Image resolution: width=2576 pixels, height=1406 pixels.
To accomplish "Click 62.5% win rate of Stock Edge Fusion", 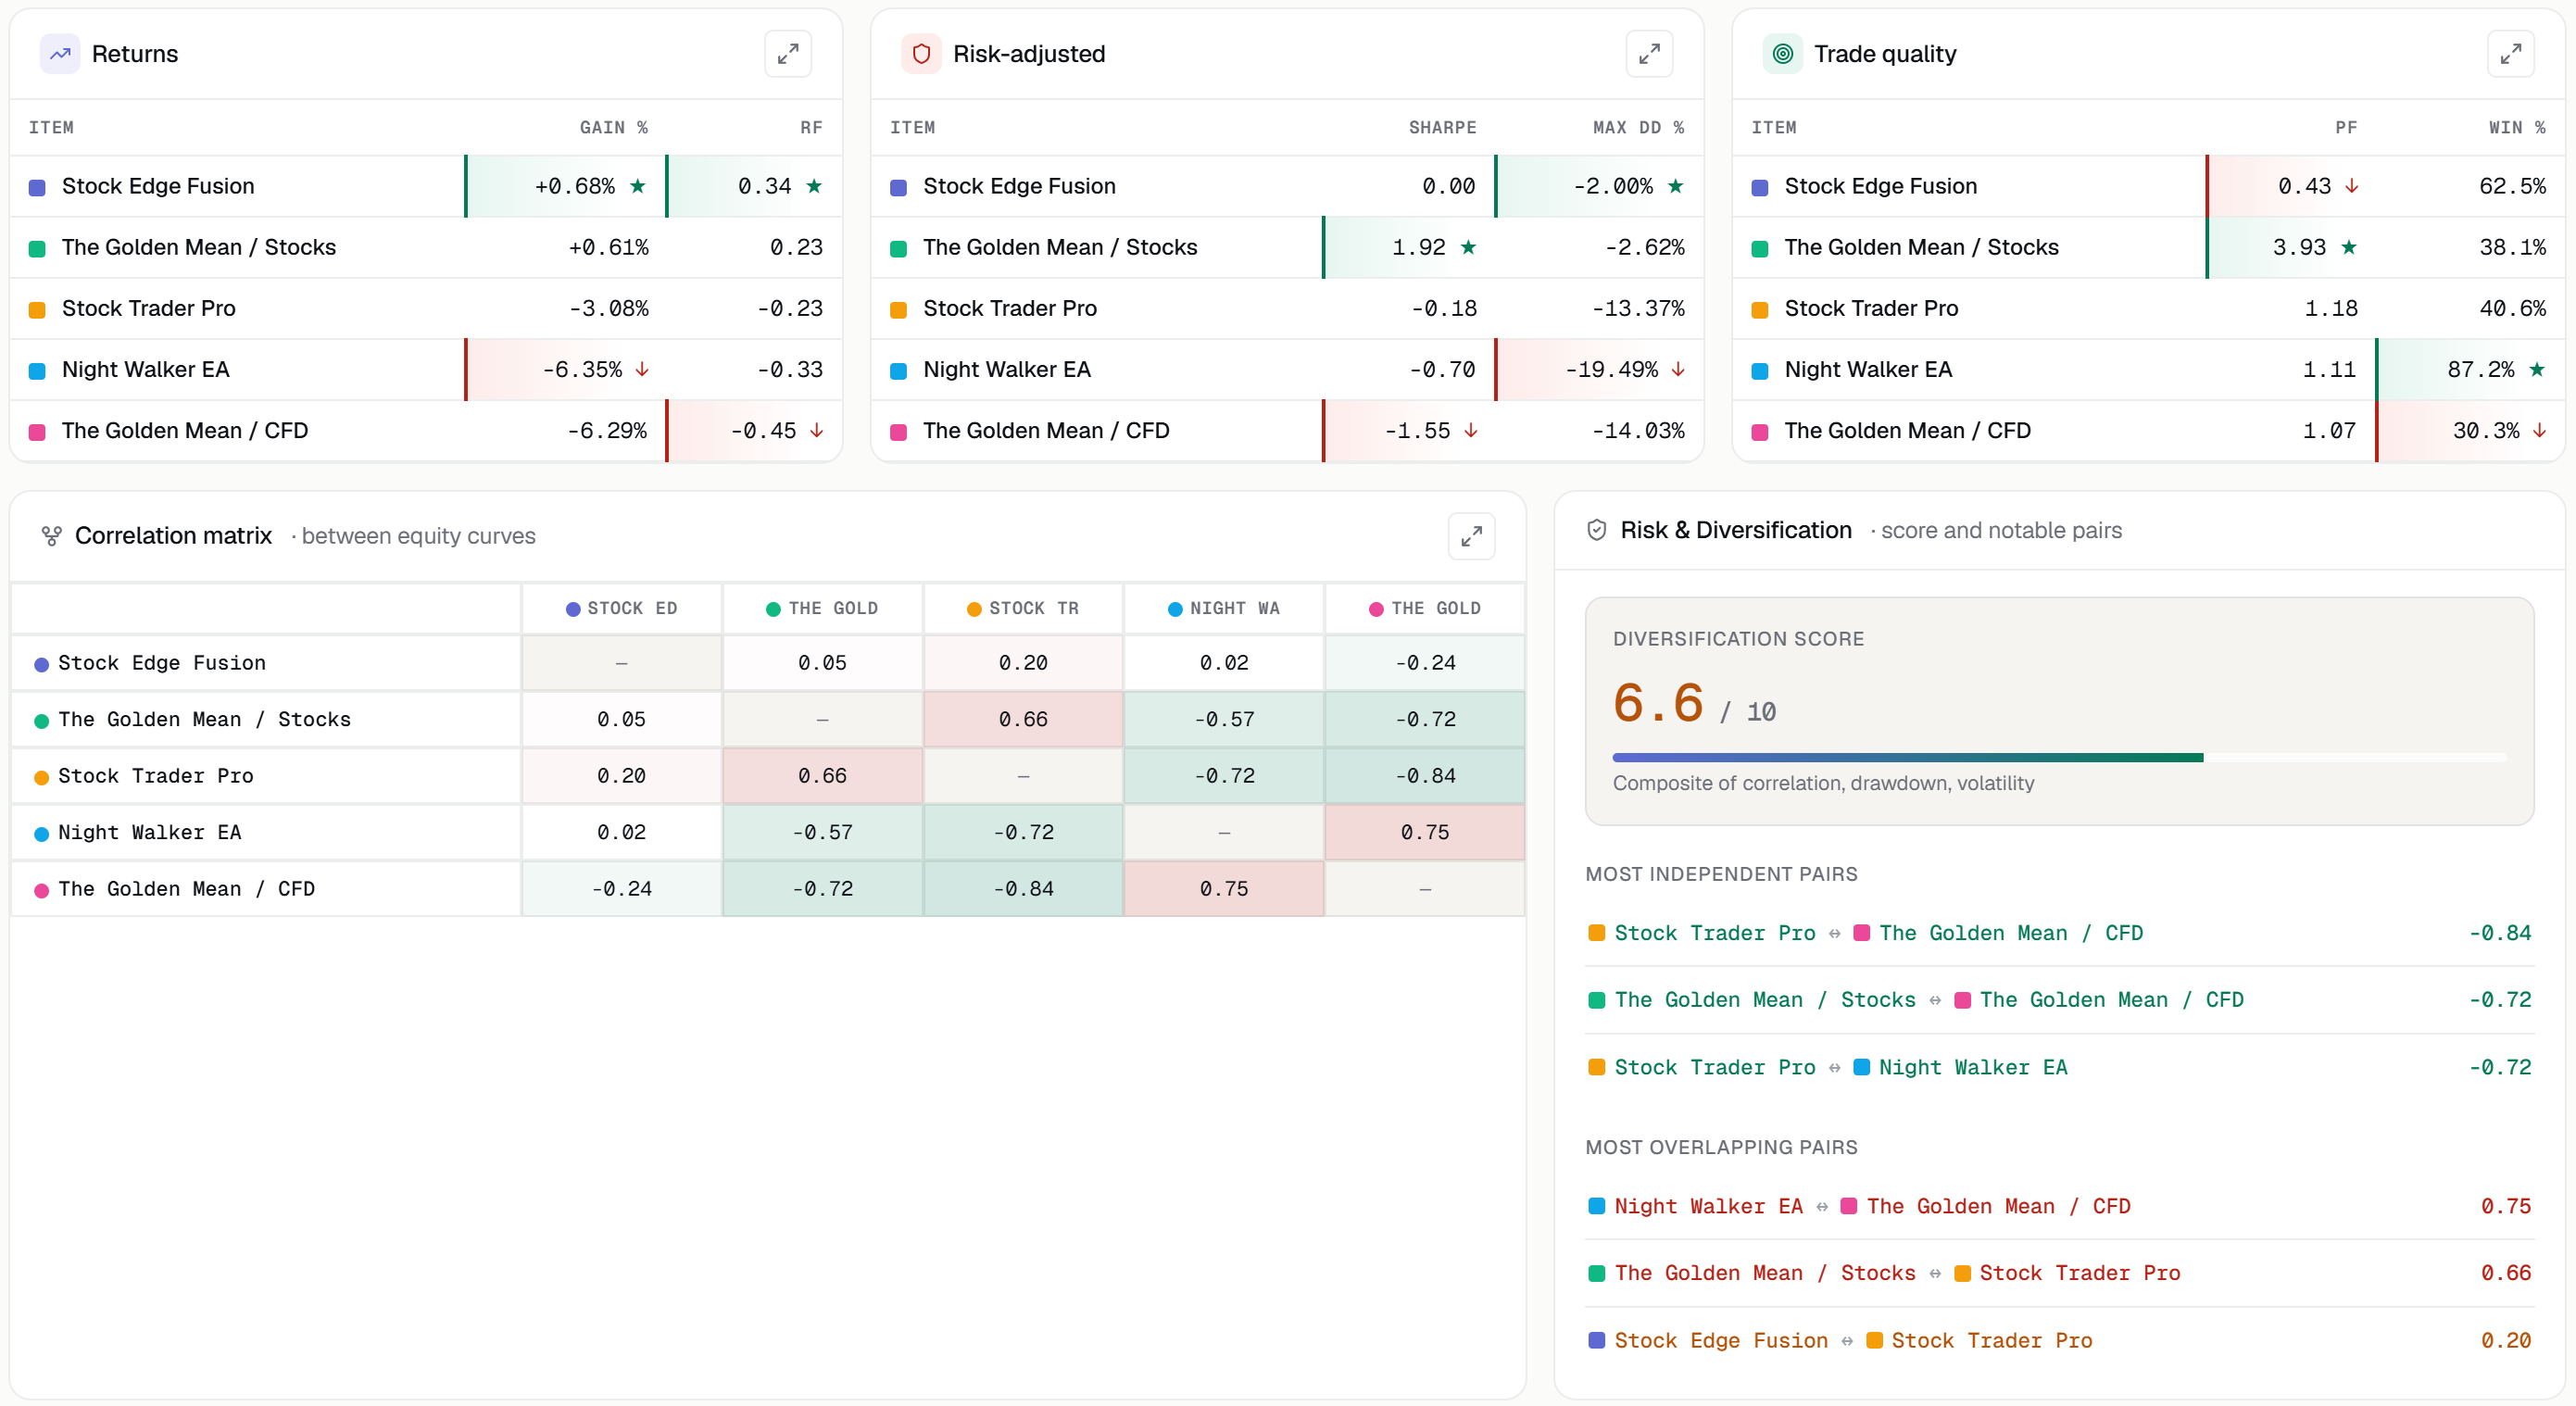I will coord(2512,186).
